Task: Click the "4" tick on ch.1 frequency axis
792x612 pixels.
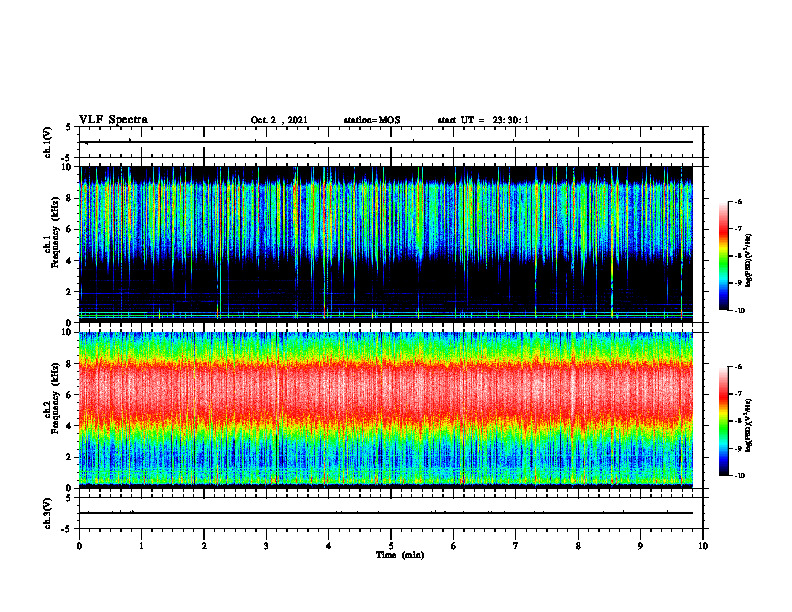Action: coord(70,261)
